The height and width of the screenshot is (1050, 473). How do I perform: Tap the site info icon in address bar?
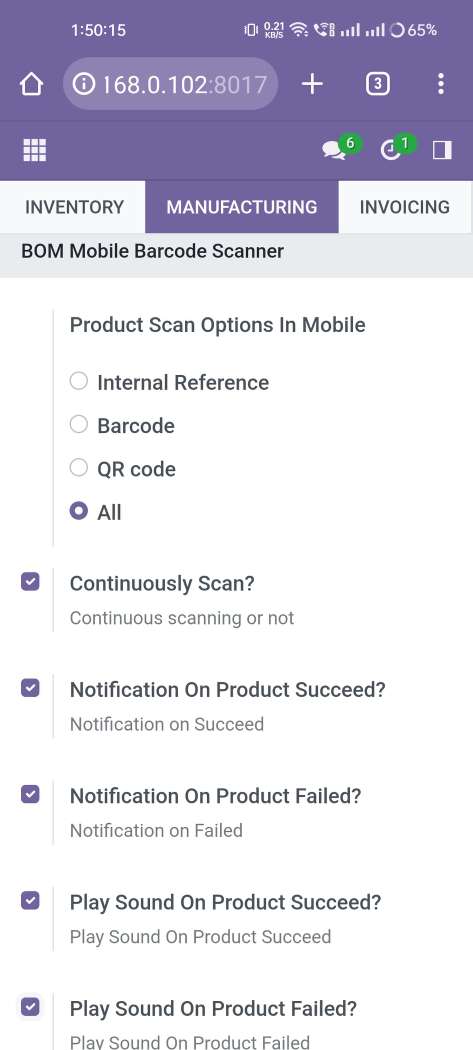(x=83, y=84)
